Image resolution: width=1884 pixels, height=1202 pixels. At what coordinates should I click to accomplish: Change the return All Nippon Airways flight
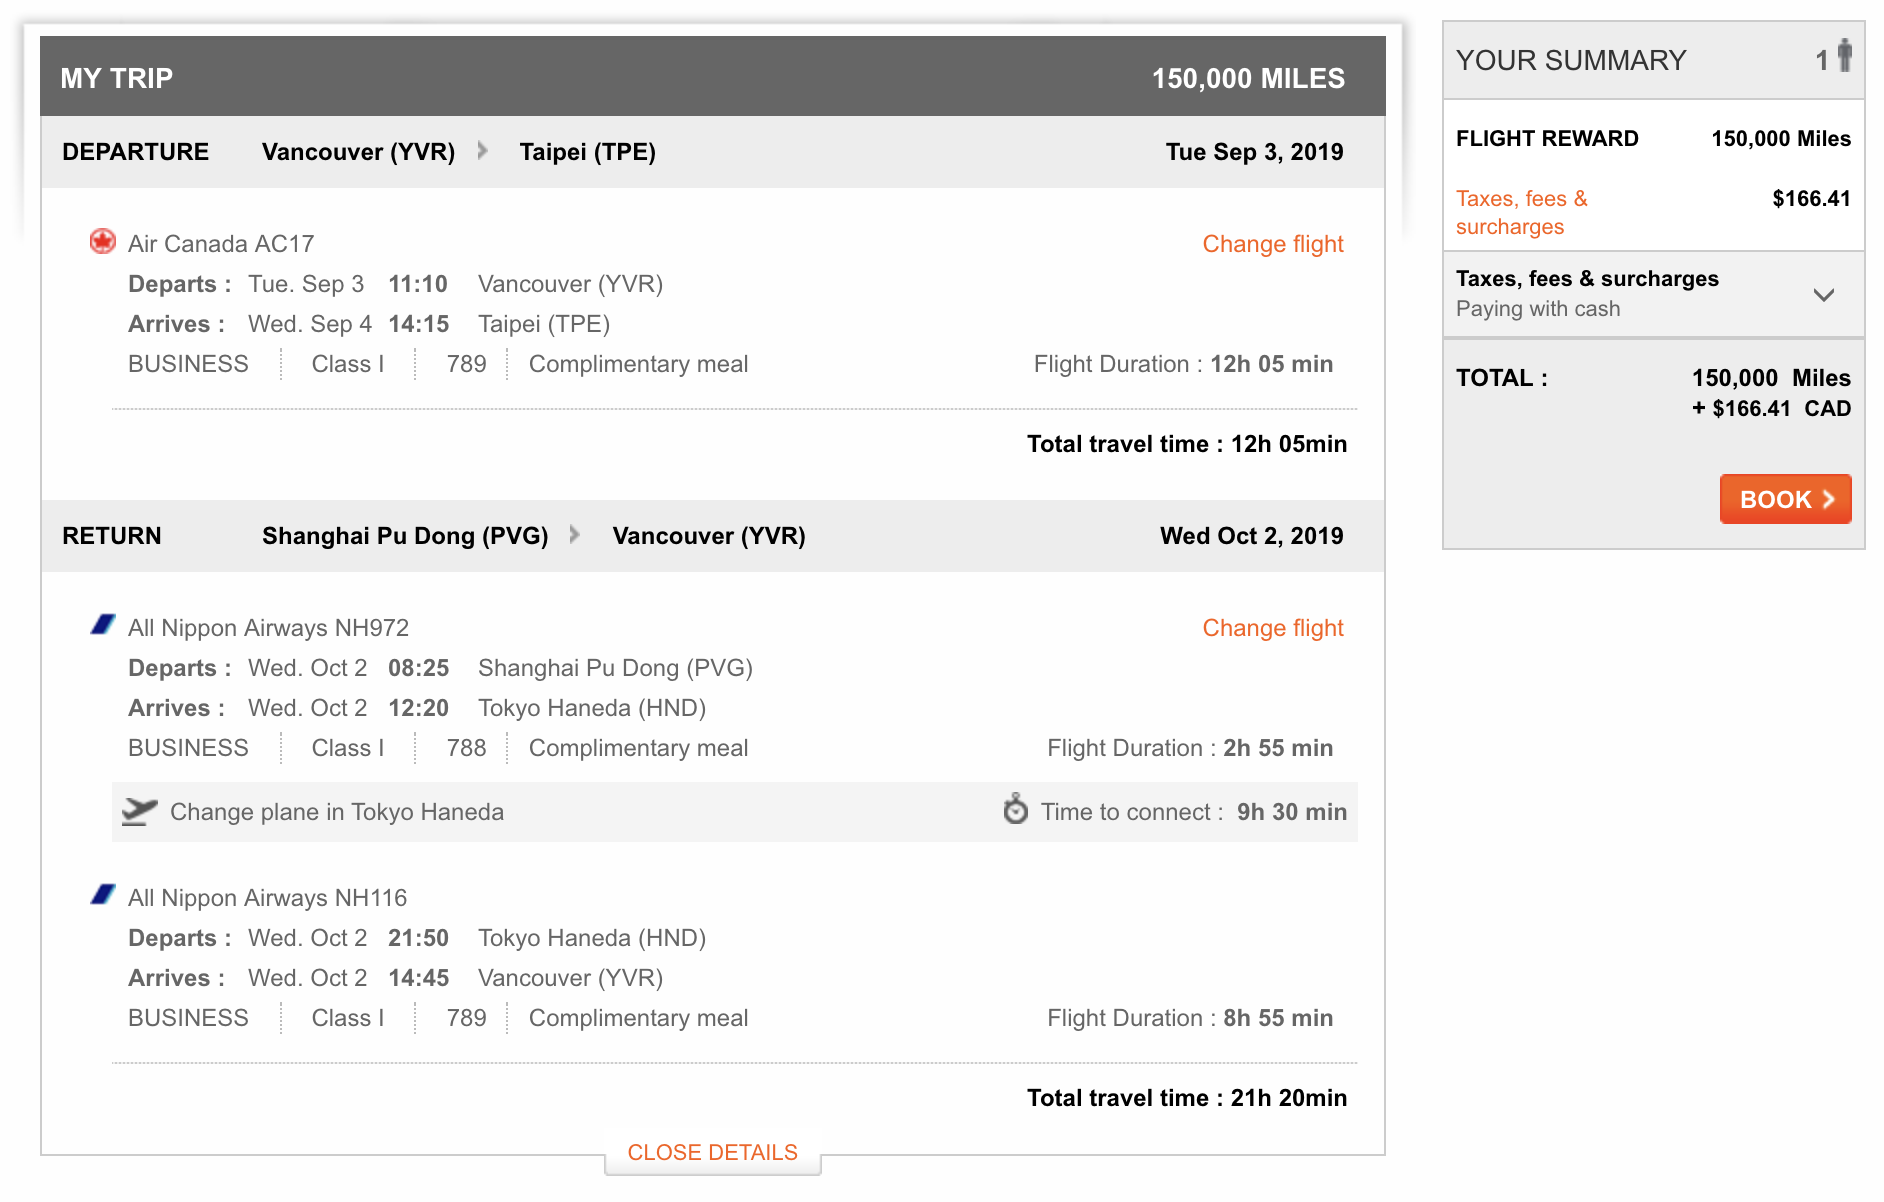(1272, 628)
